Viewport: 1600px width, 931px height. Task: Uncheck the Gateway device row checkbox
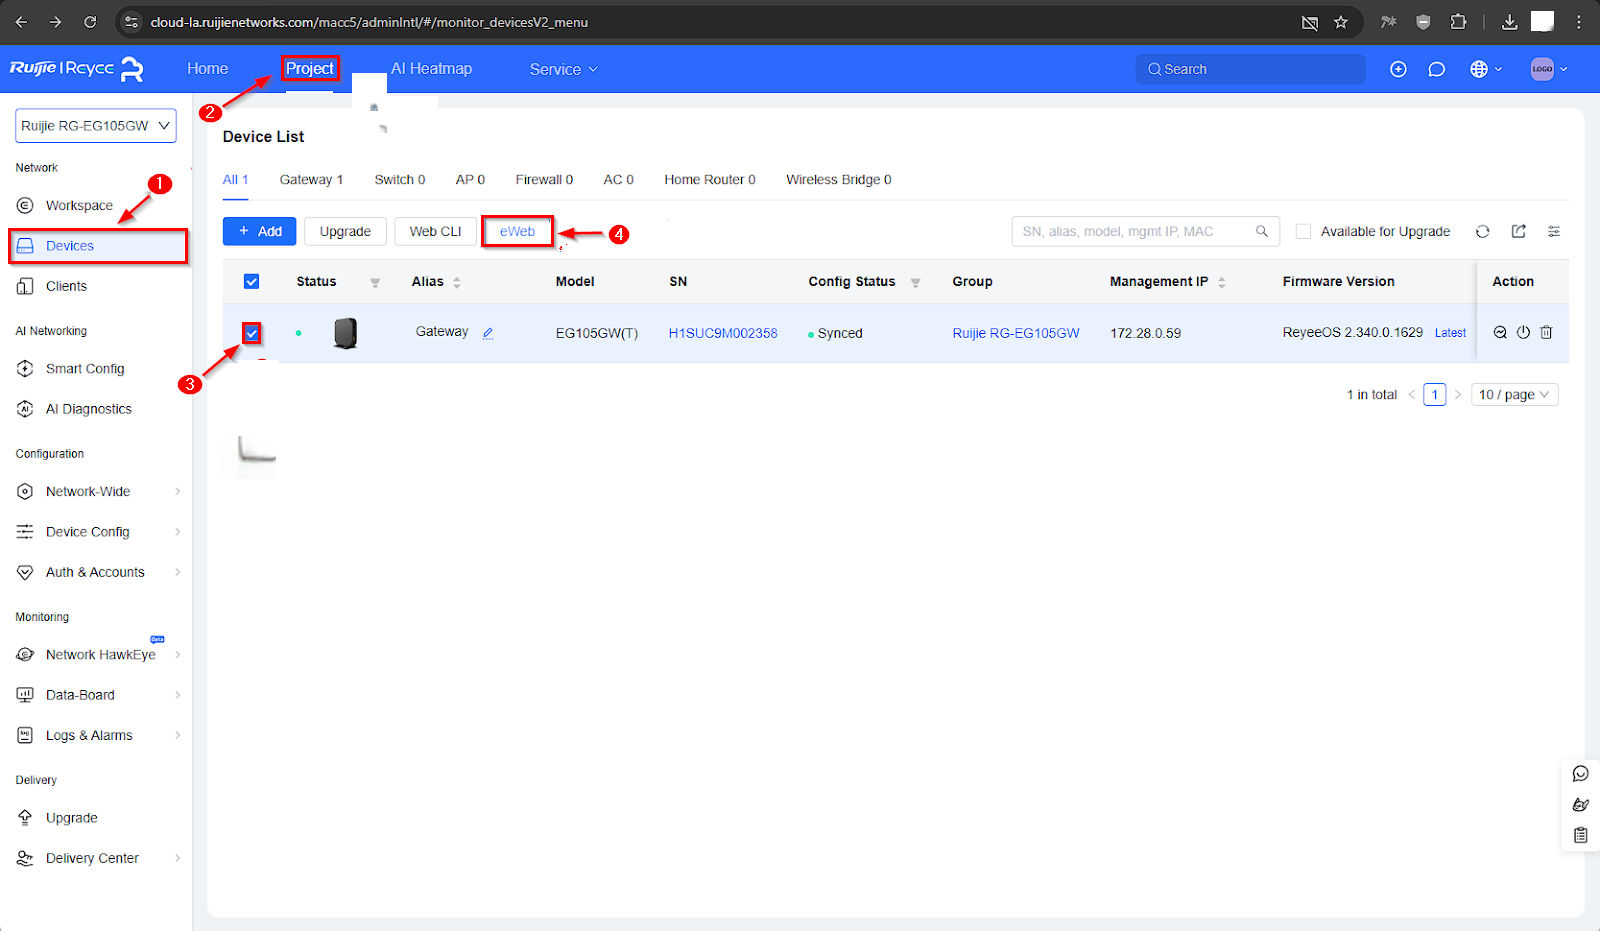[x=252, y=333]
